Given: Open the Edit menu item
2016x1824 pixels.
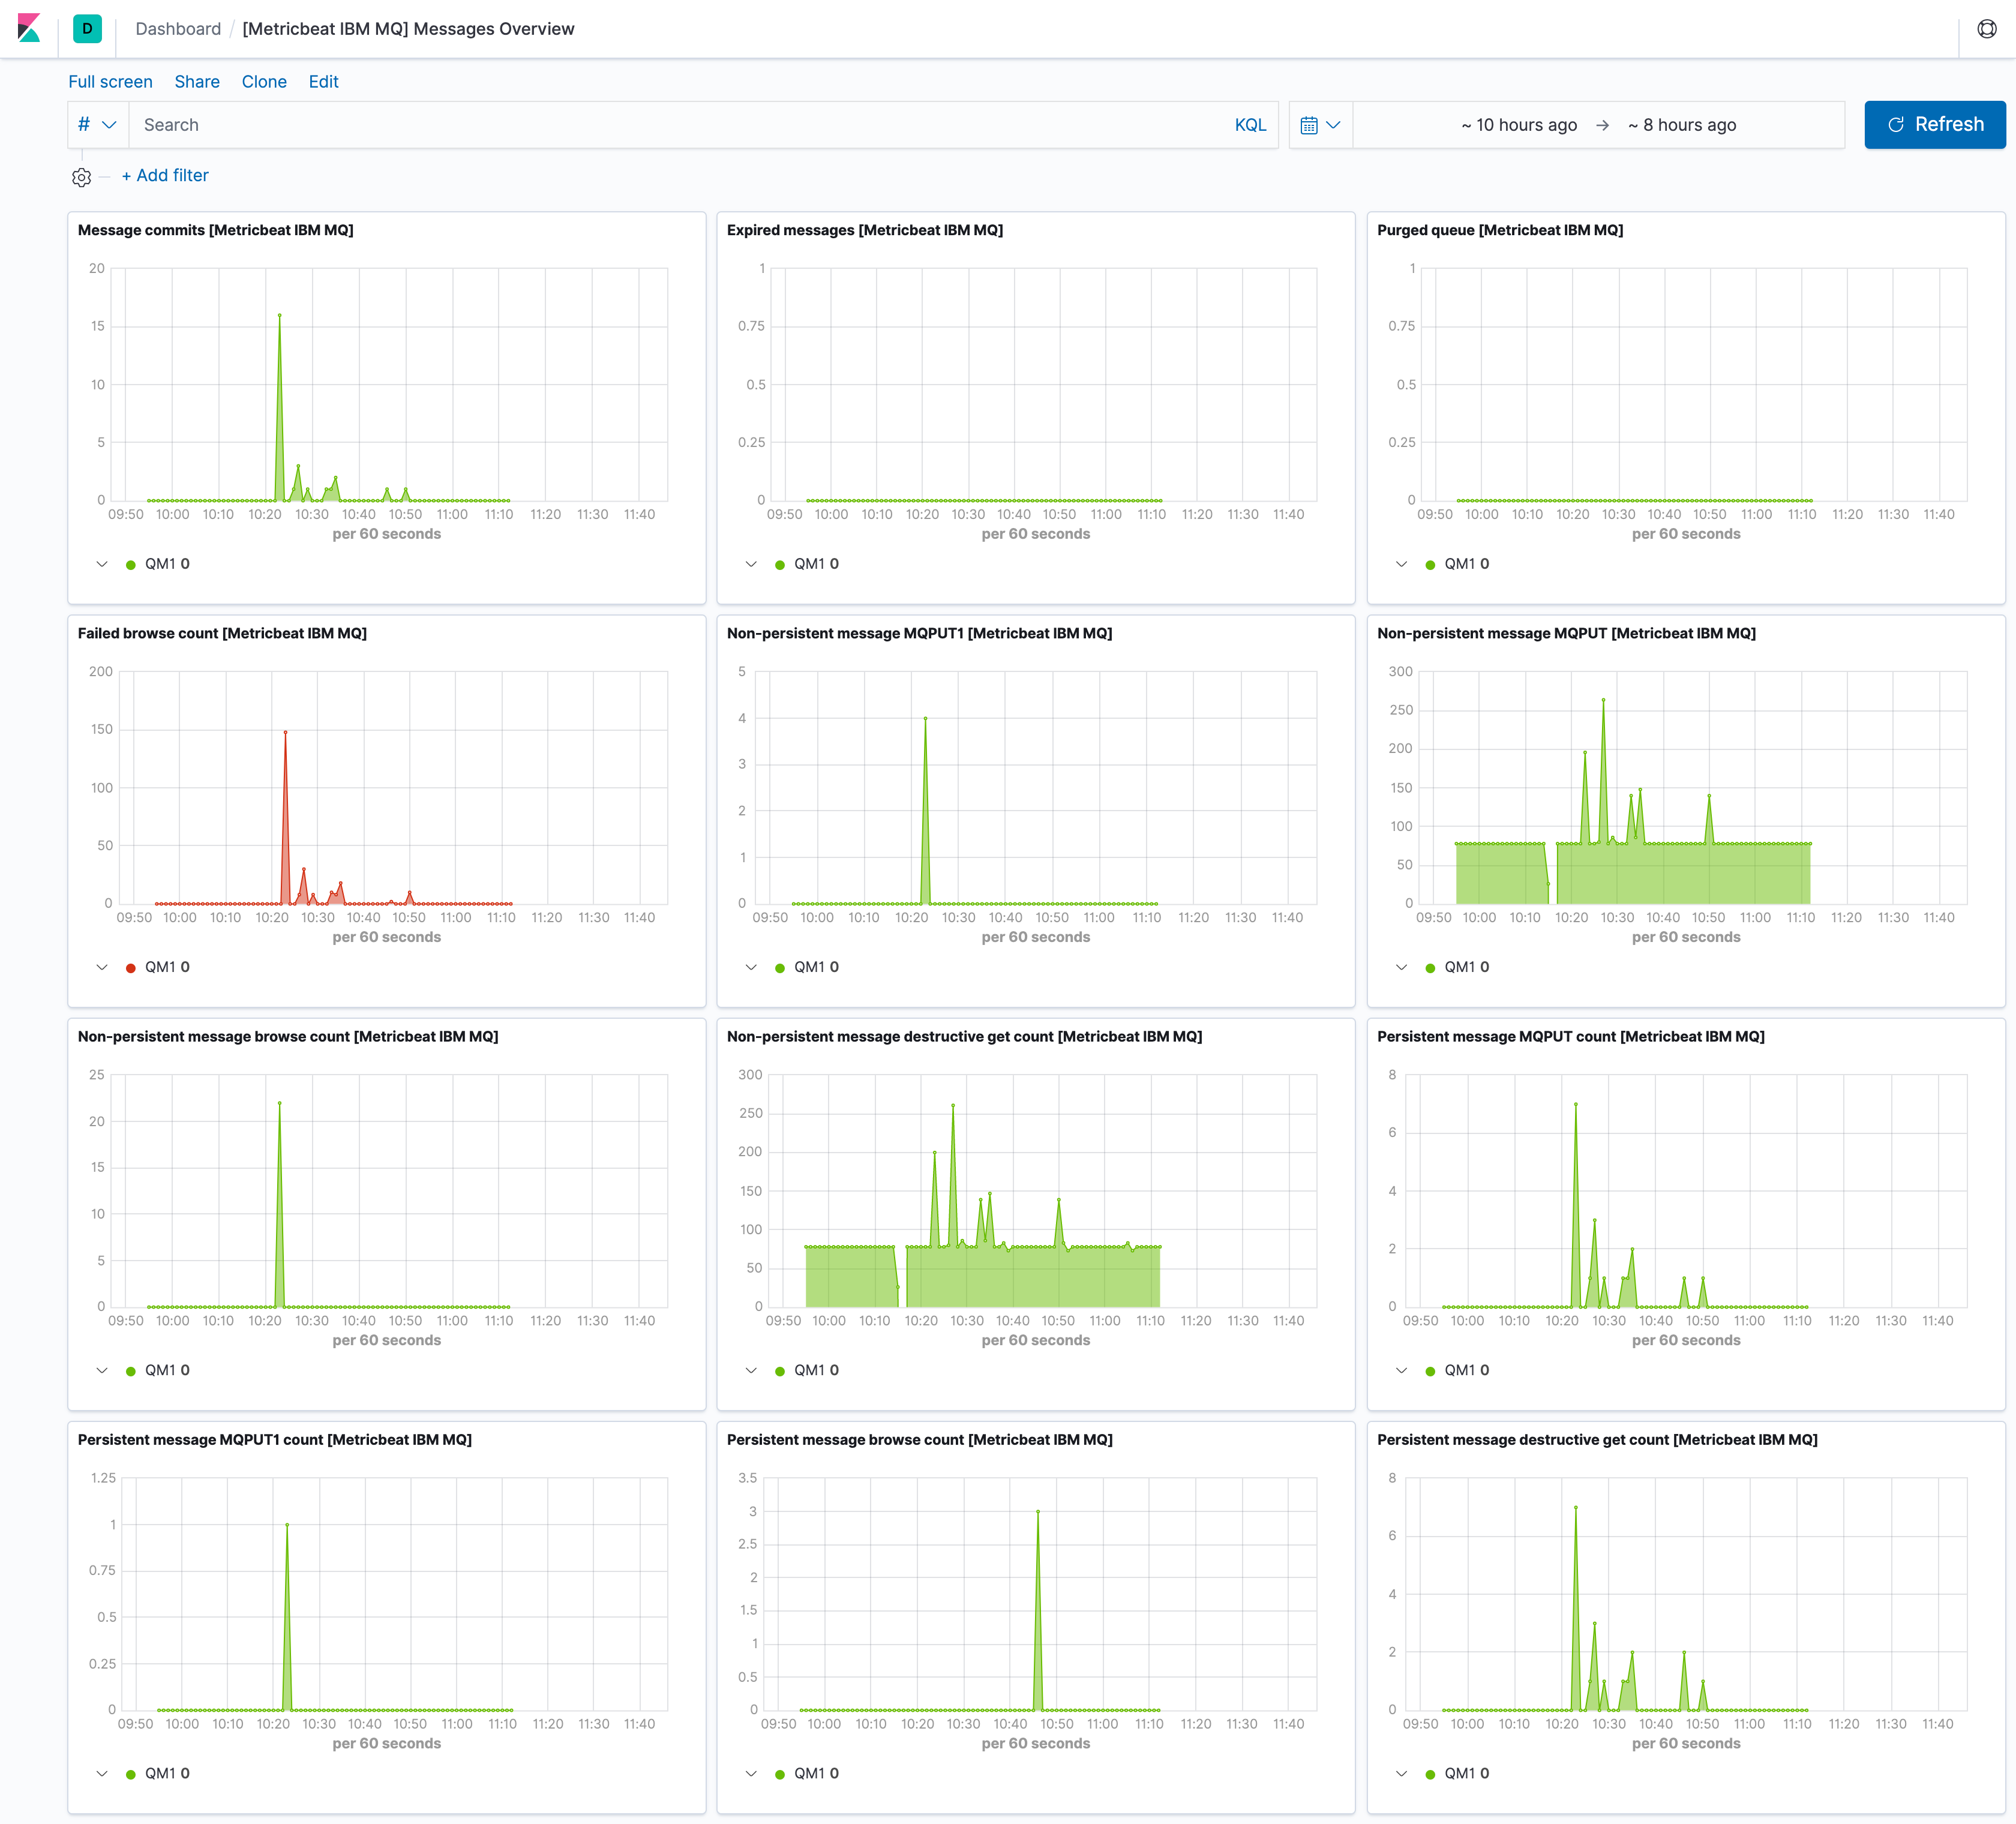Looking at the screenshot, I should click(323, 82).
